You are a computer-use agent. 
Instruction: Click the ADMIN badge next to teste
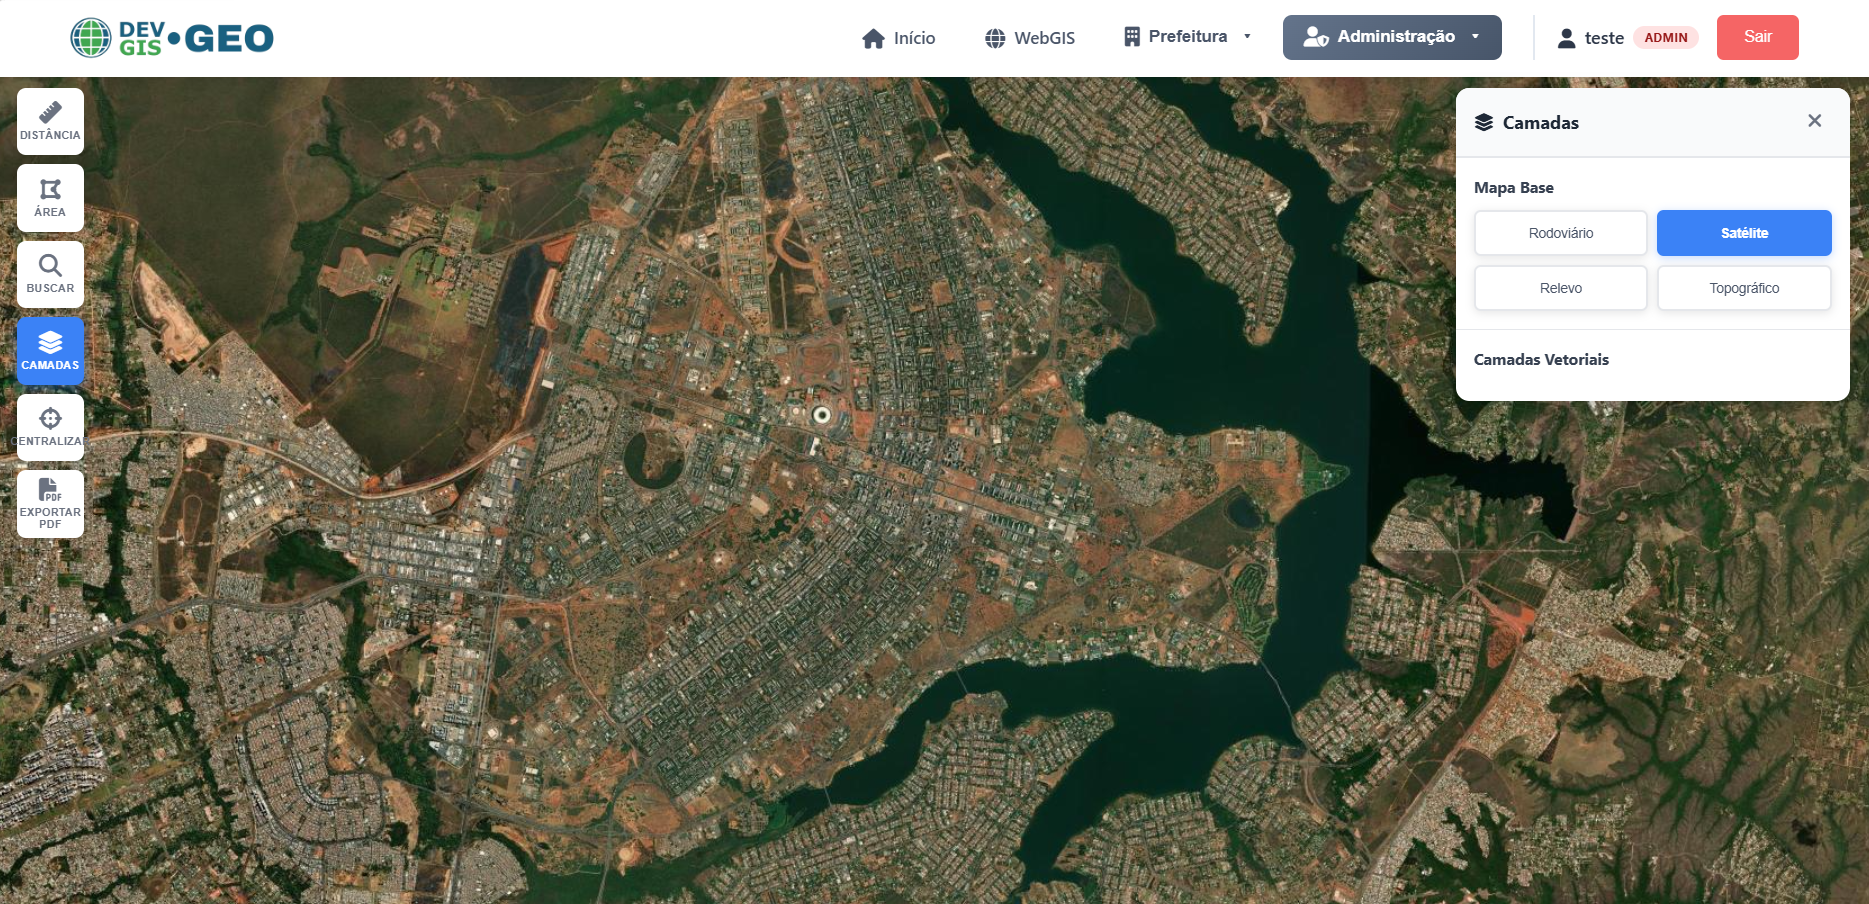(x=1665, y=37)
